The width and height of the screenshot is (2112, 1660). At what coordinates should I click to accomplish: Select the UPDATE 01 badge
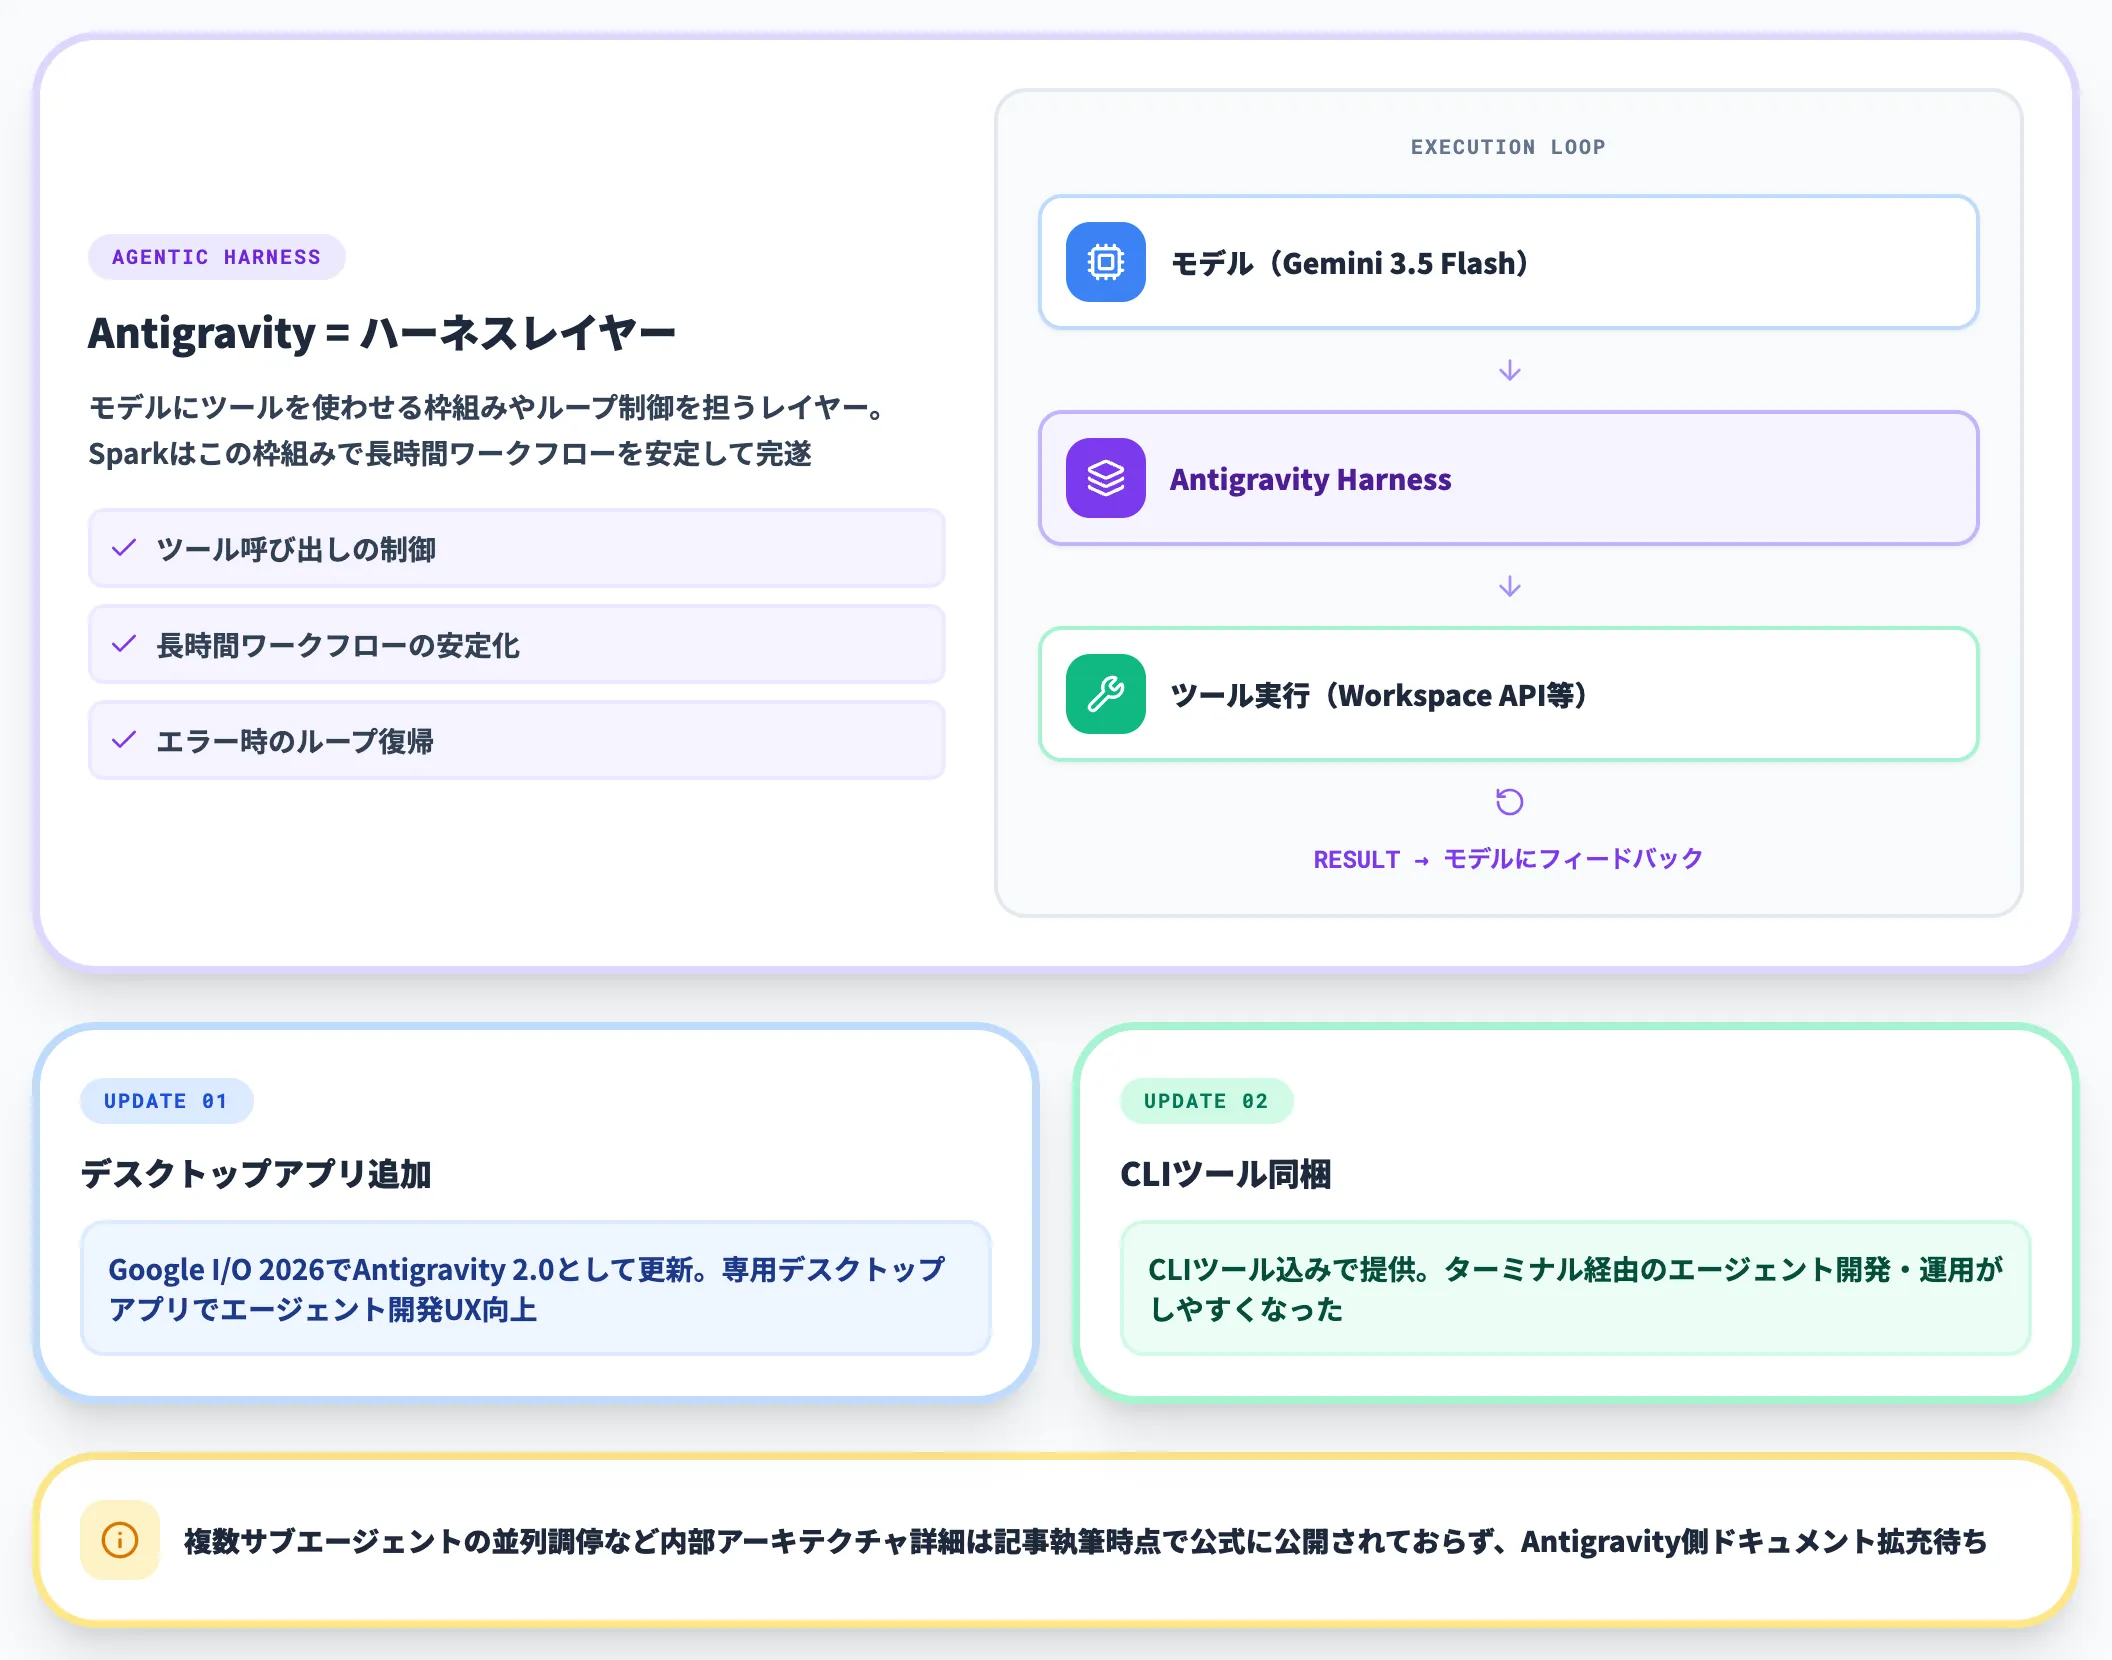point(166,1101)
